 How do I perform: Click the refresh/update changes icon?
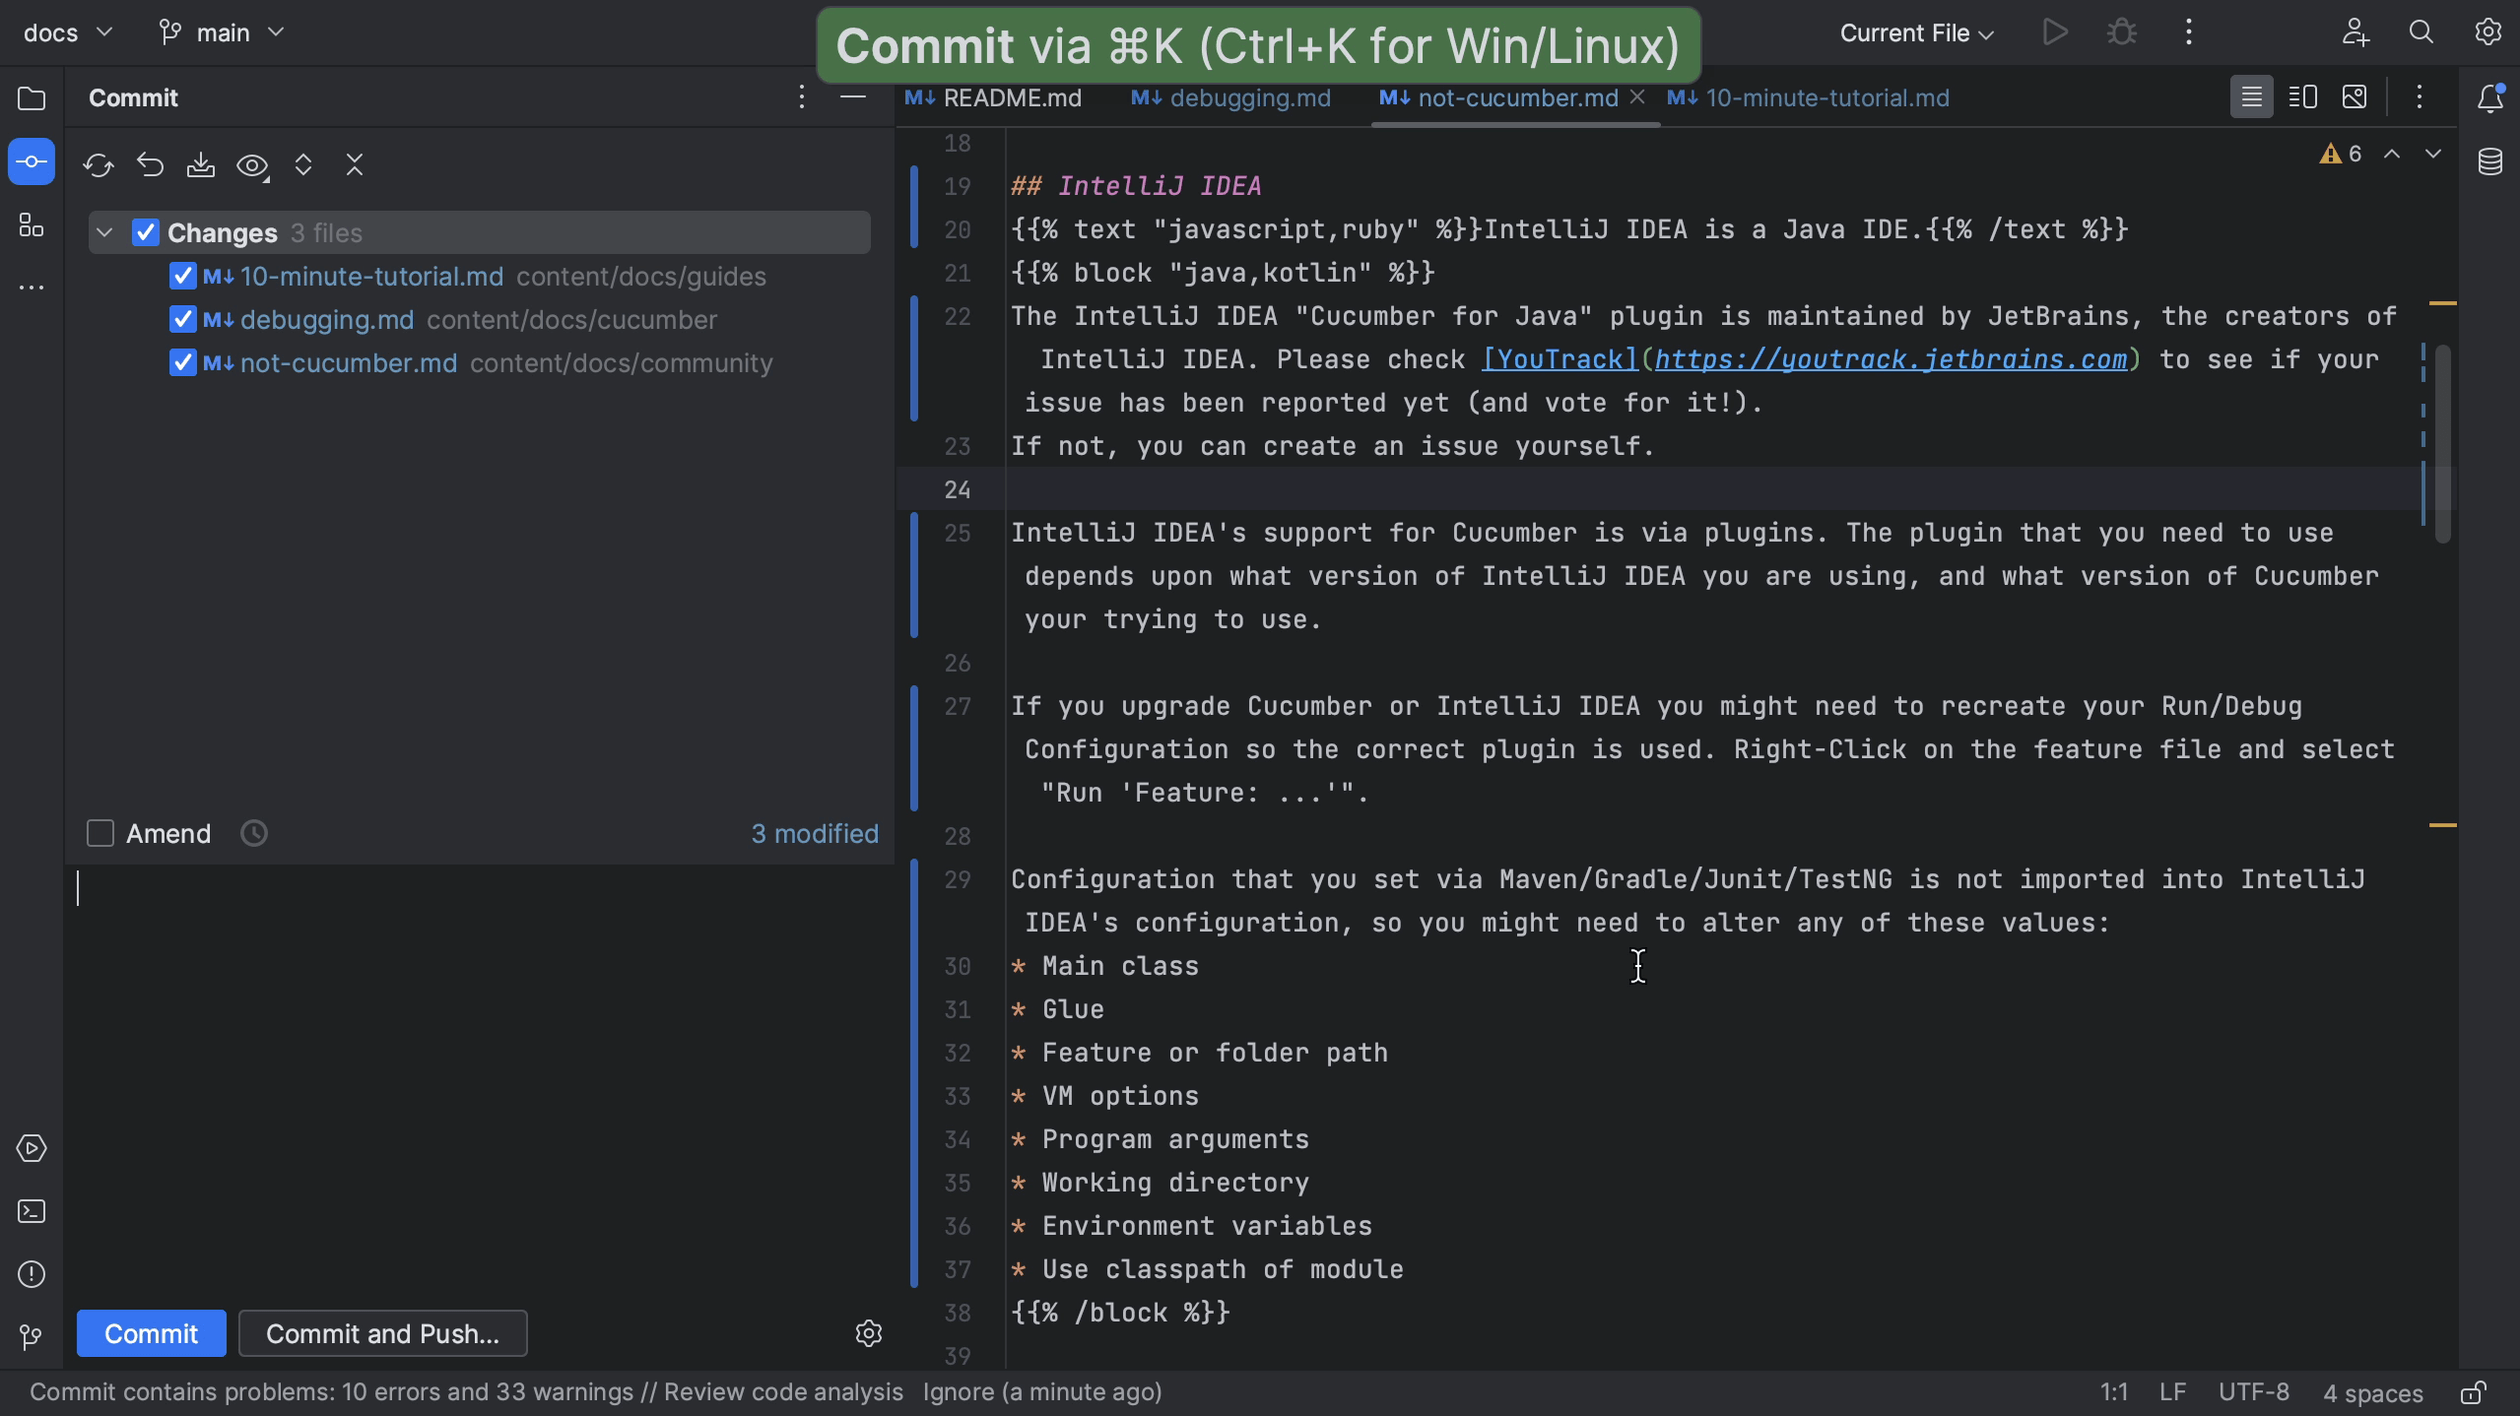click(99, 163)
